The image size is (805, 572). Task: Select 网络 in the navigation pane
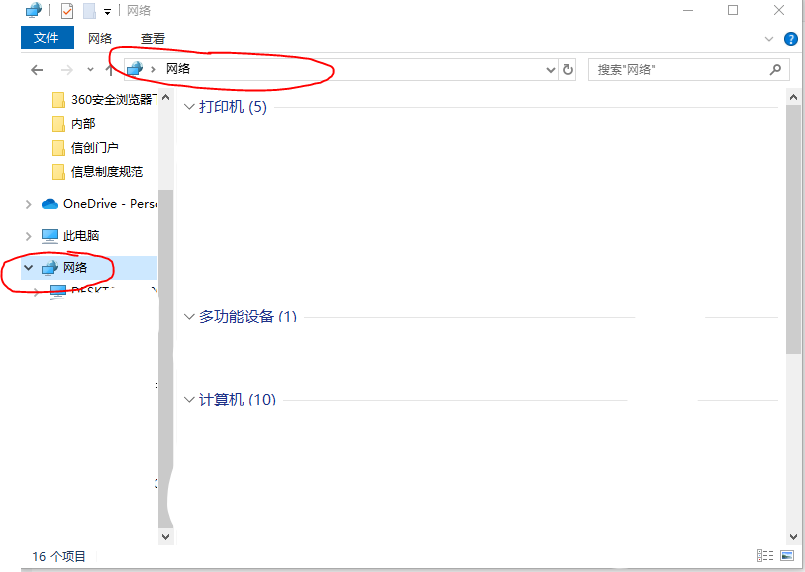tap(89, 268)
